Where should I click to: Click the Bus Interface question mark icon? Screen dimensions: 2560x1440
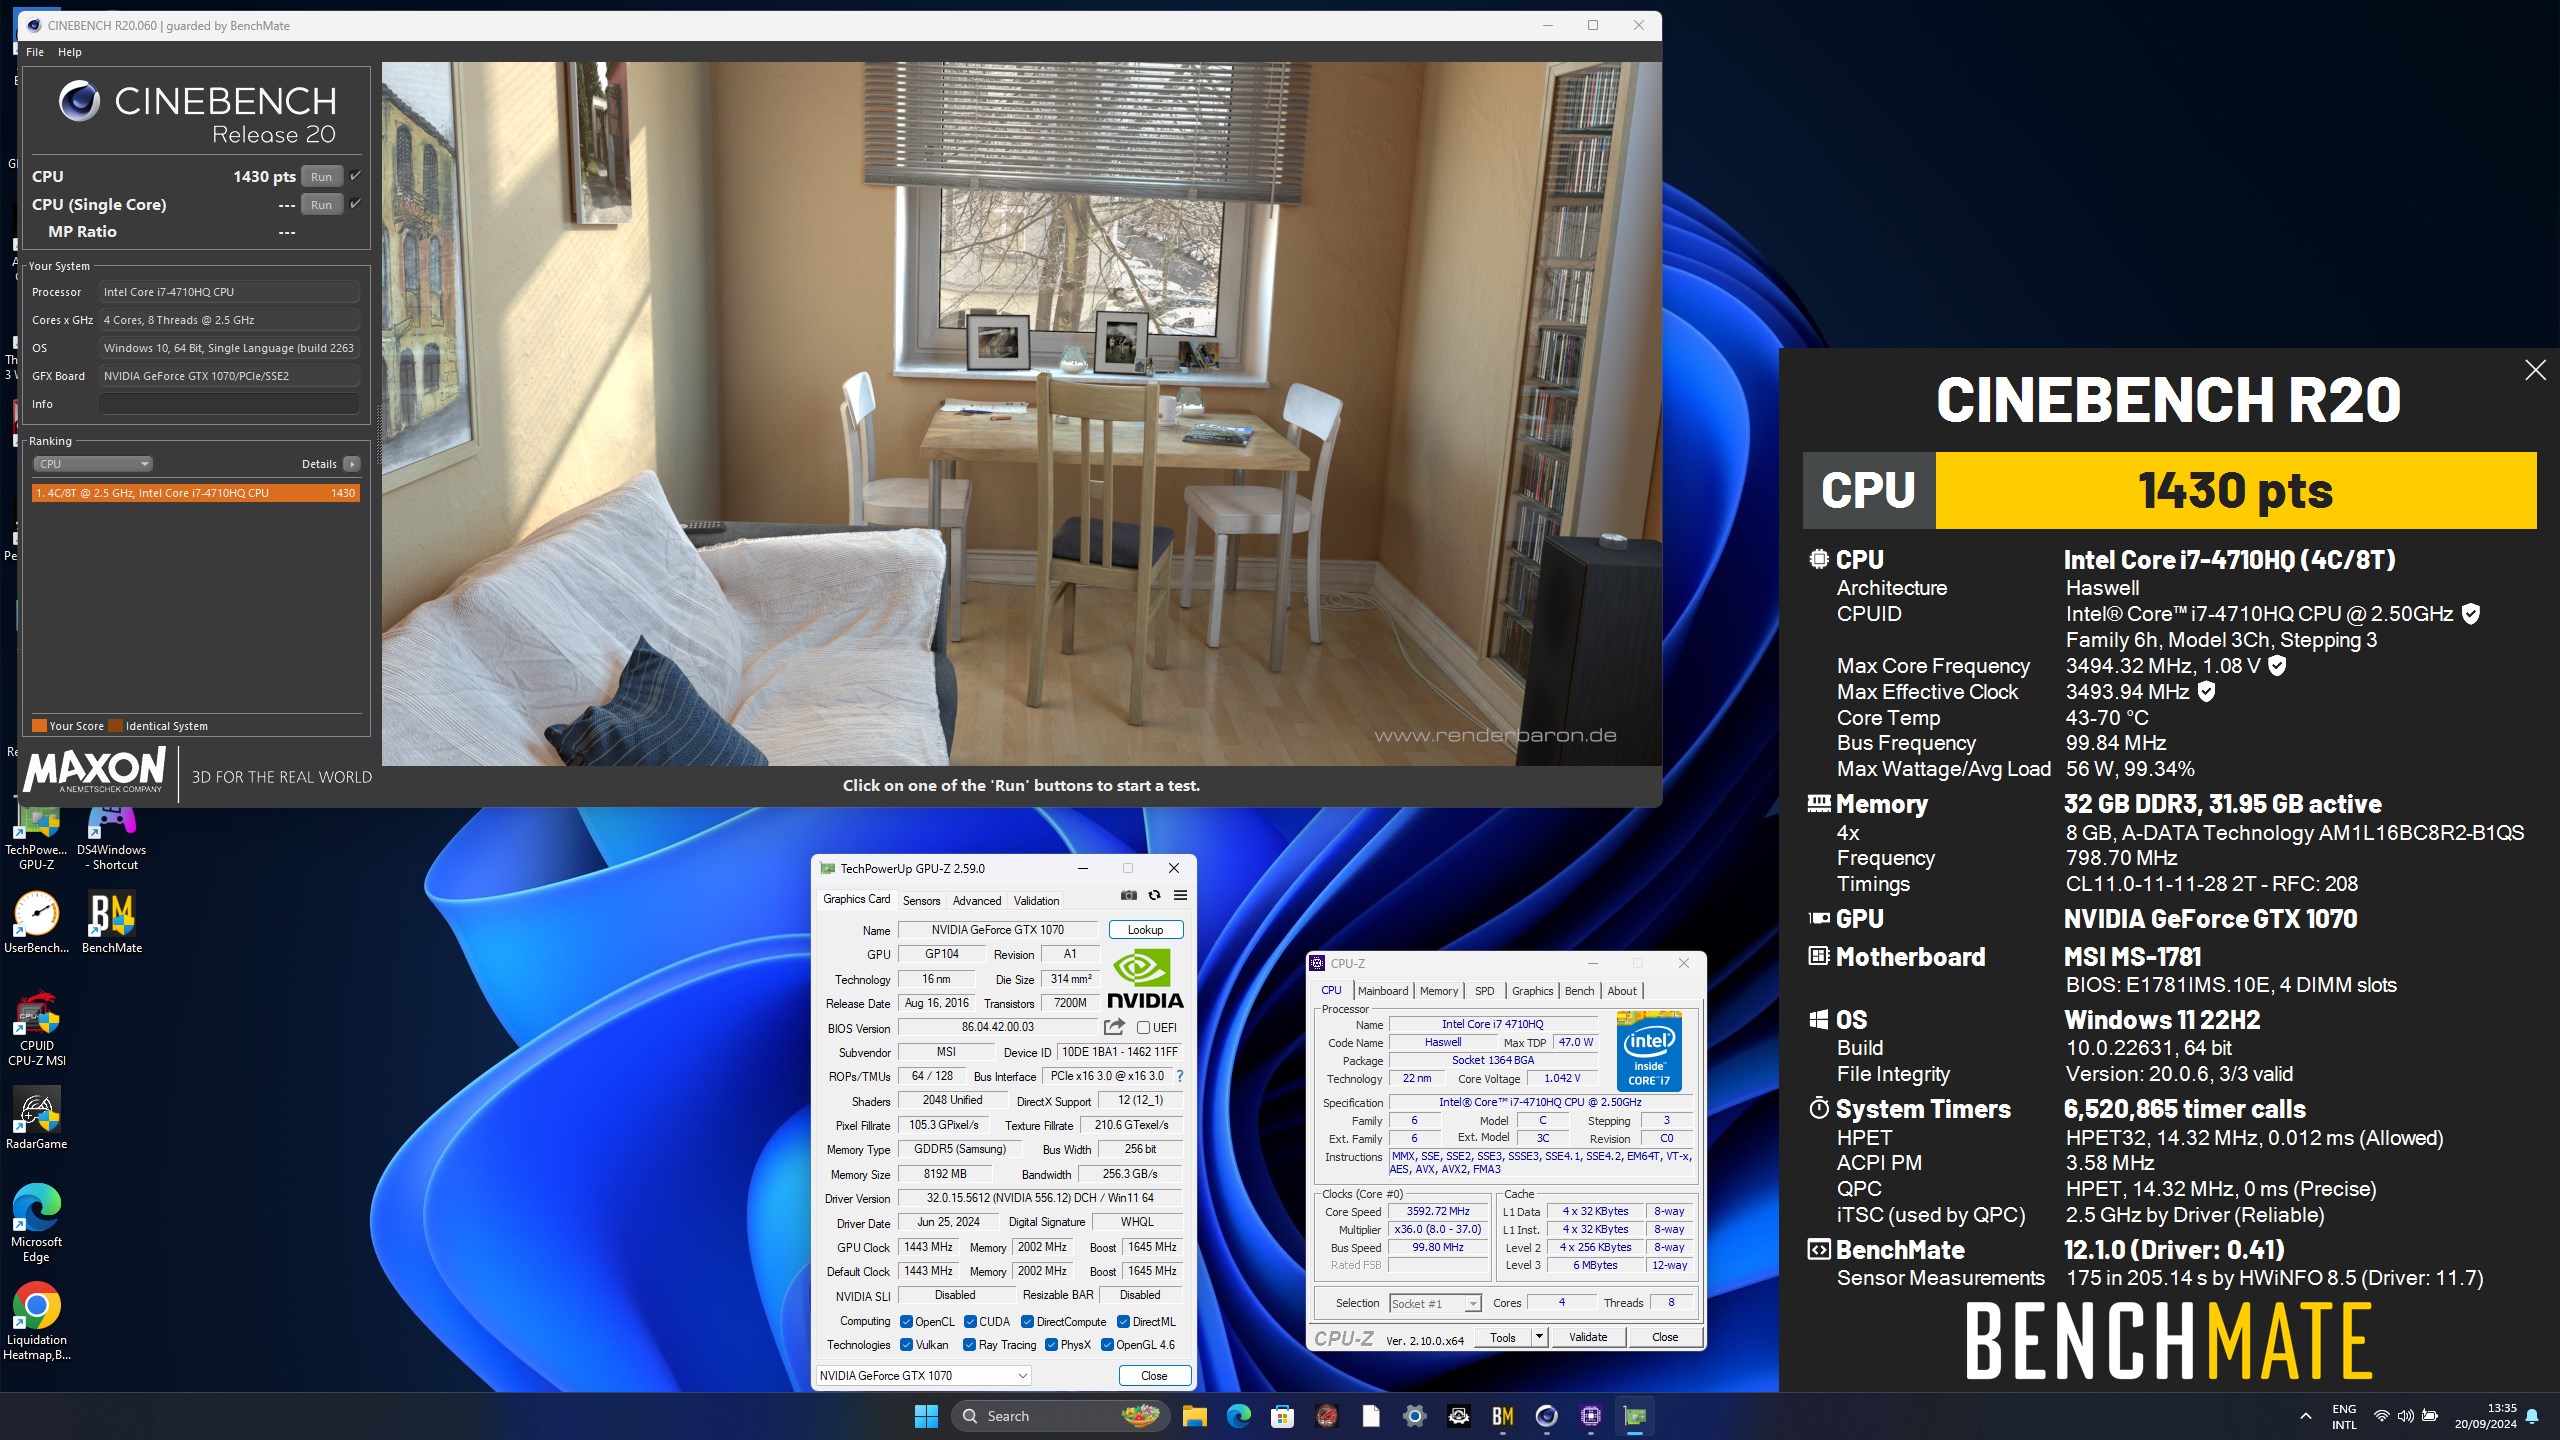1180,1076
